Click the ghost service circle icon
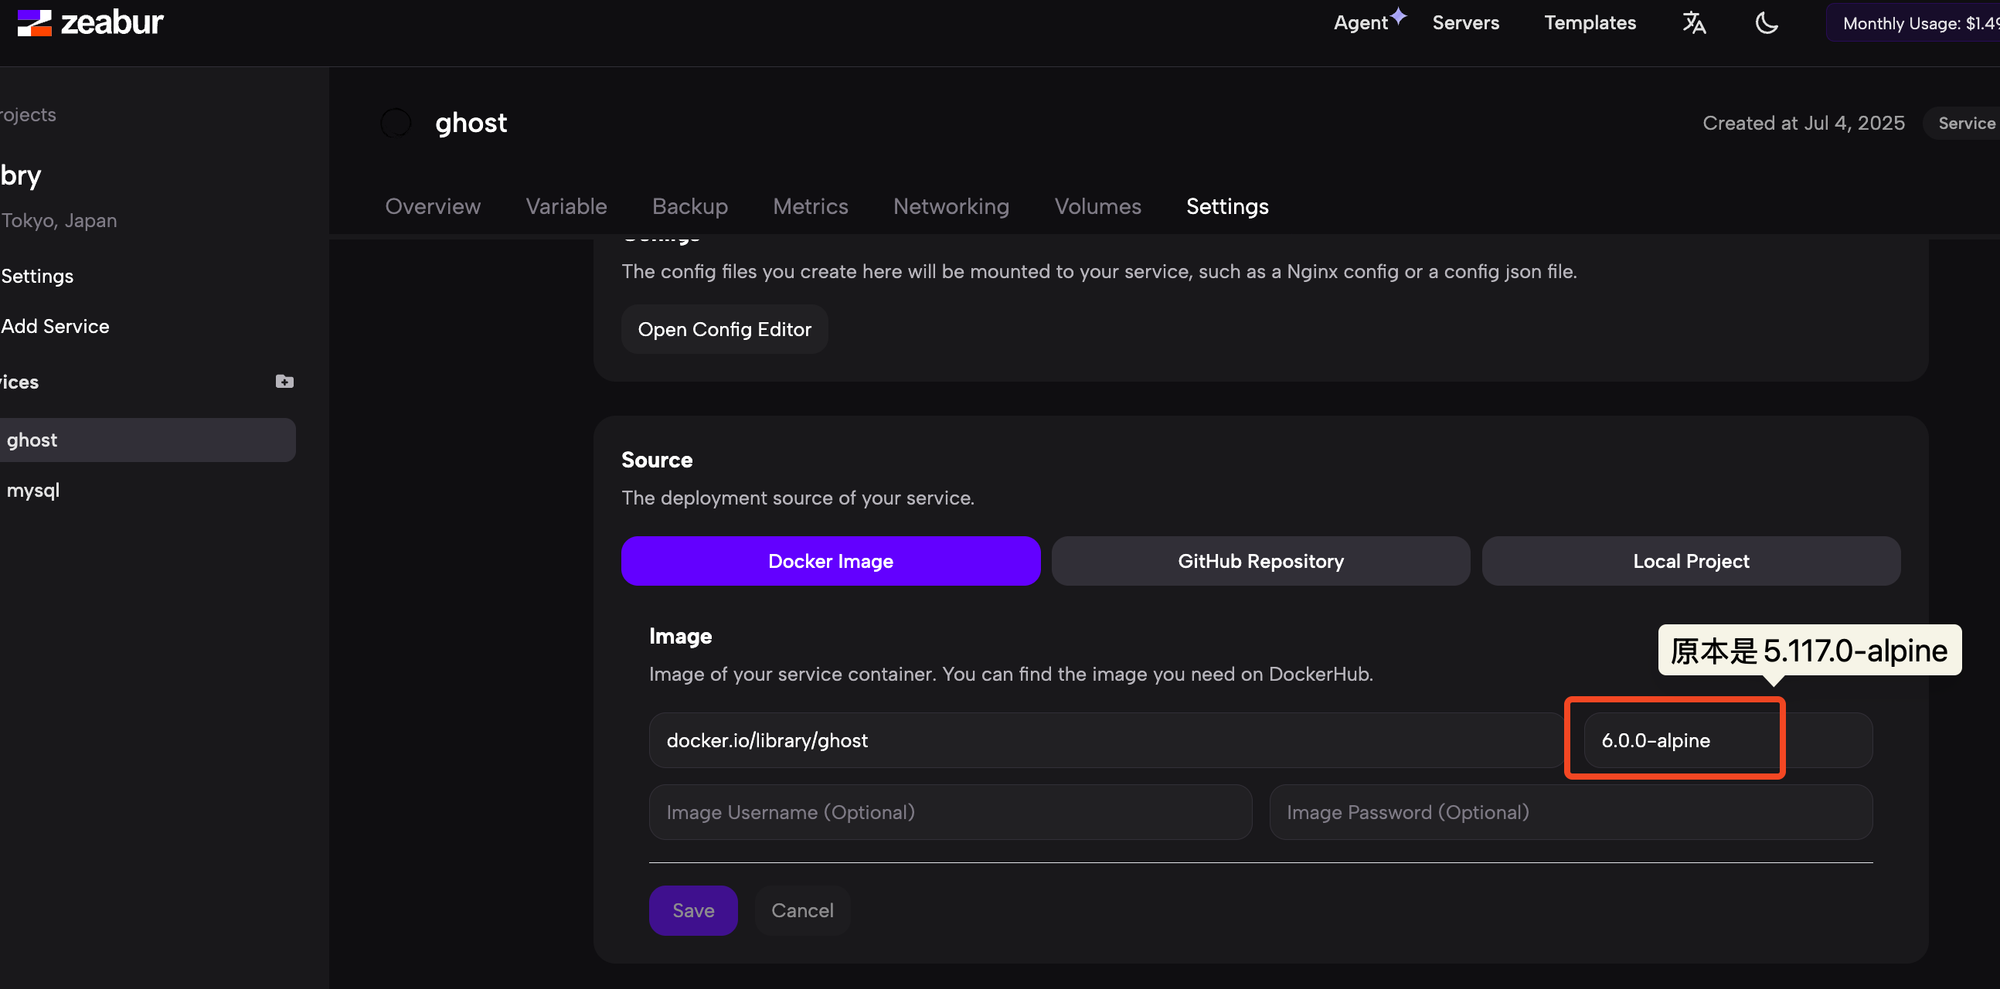Viewport: 2000px width, 989px height. 396,123
